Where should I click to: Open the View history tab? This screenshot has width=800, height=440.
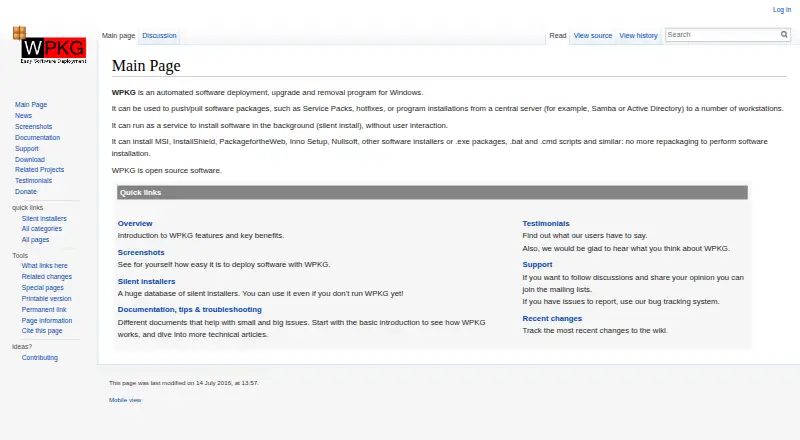[638, 36]
